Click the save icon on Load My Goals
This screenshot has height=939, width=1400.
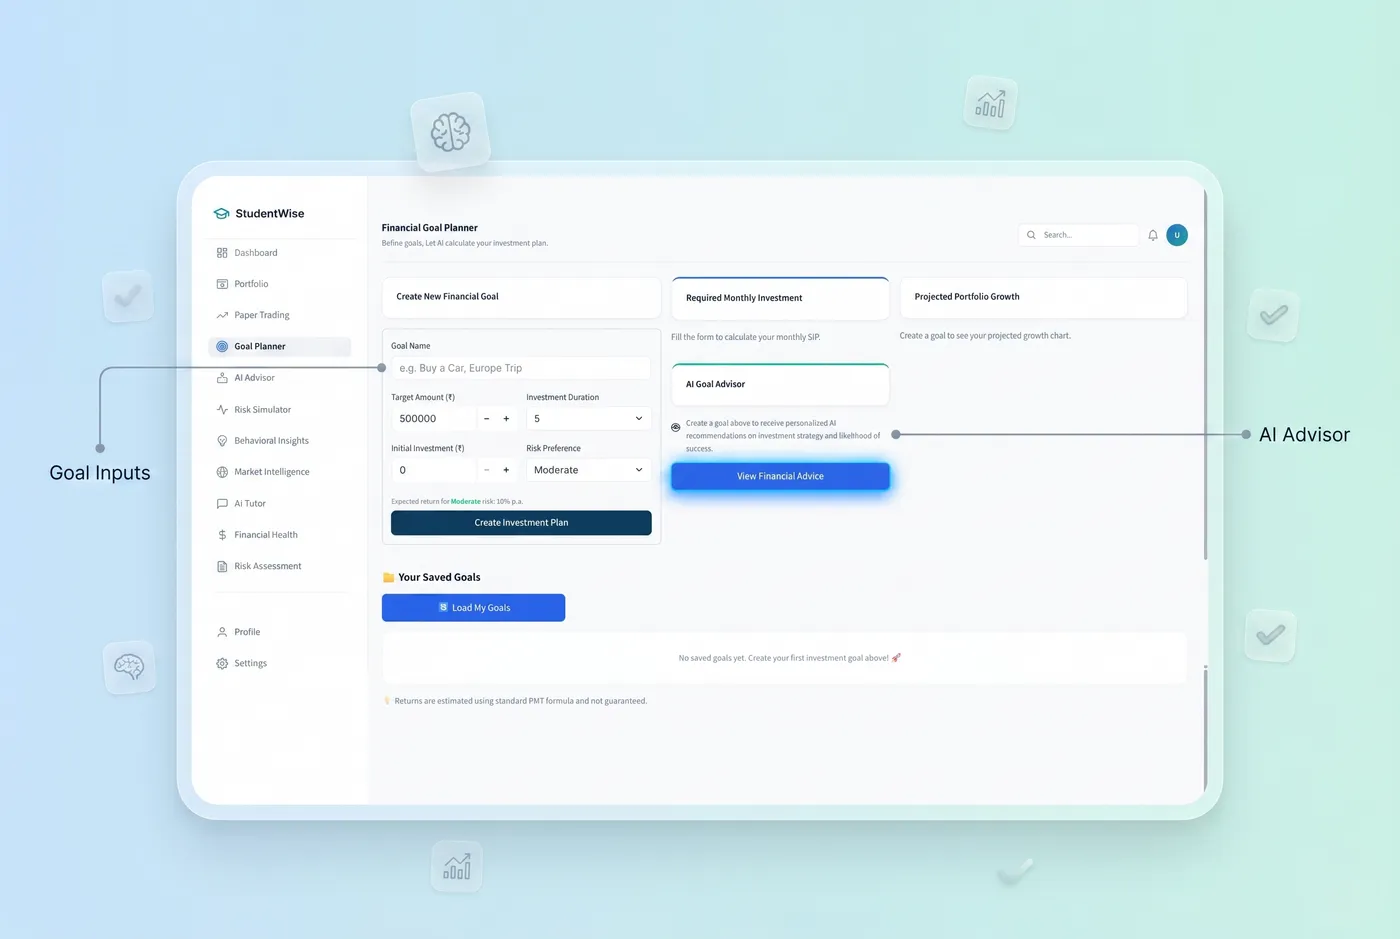coord(443,607)
